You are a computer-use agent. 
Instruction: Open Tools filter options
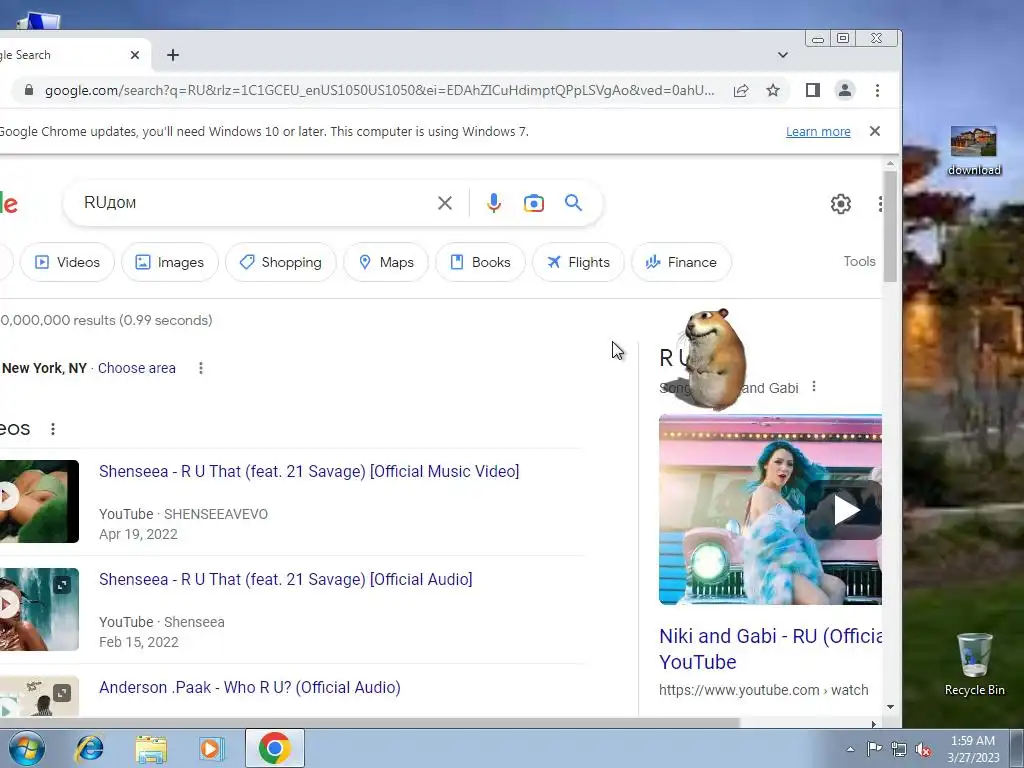859,261
